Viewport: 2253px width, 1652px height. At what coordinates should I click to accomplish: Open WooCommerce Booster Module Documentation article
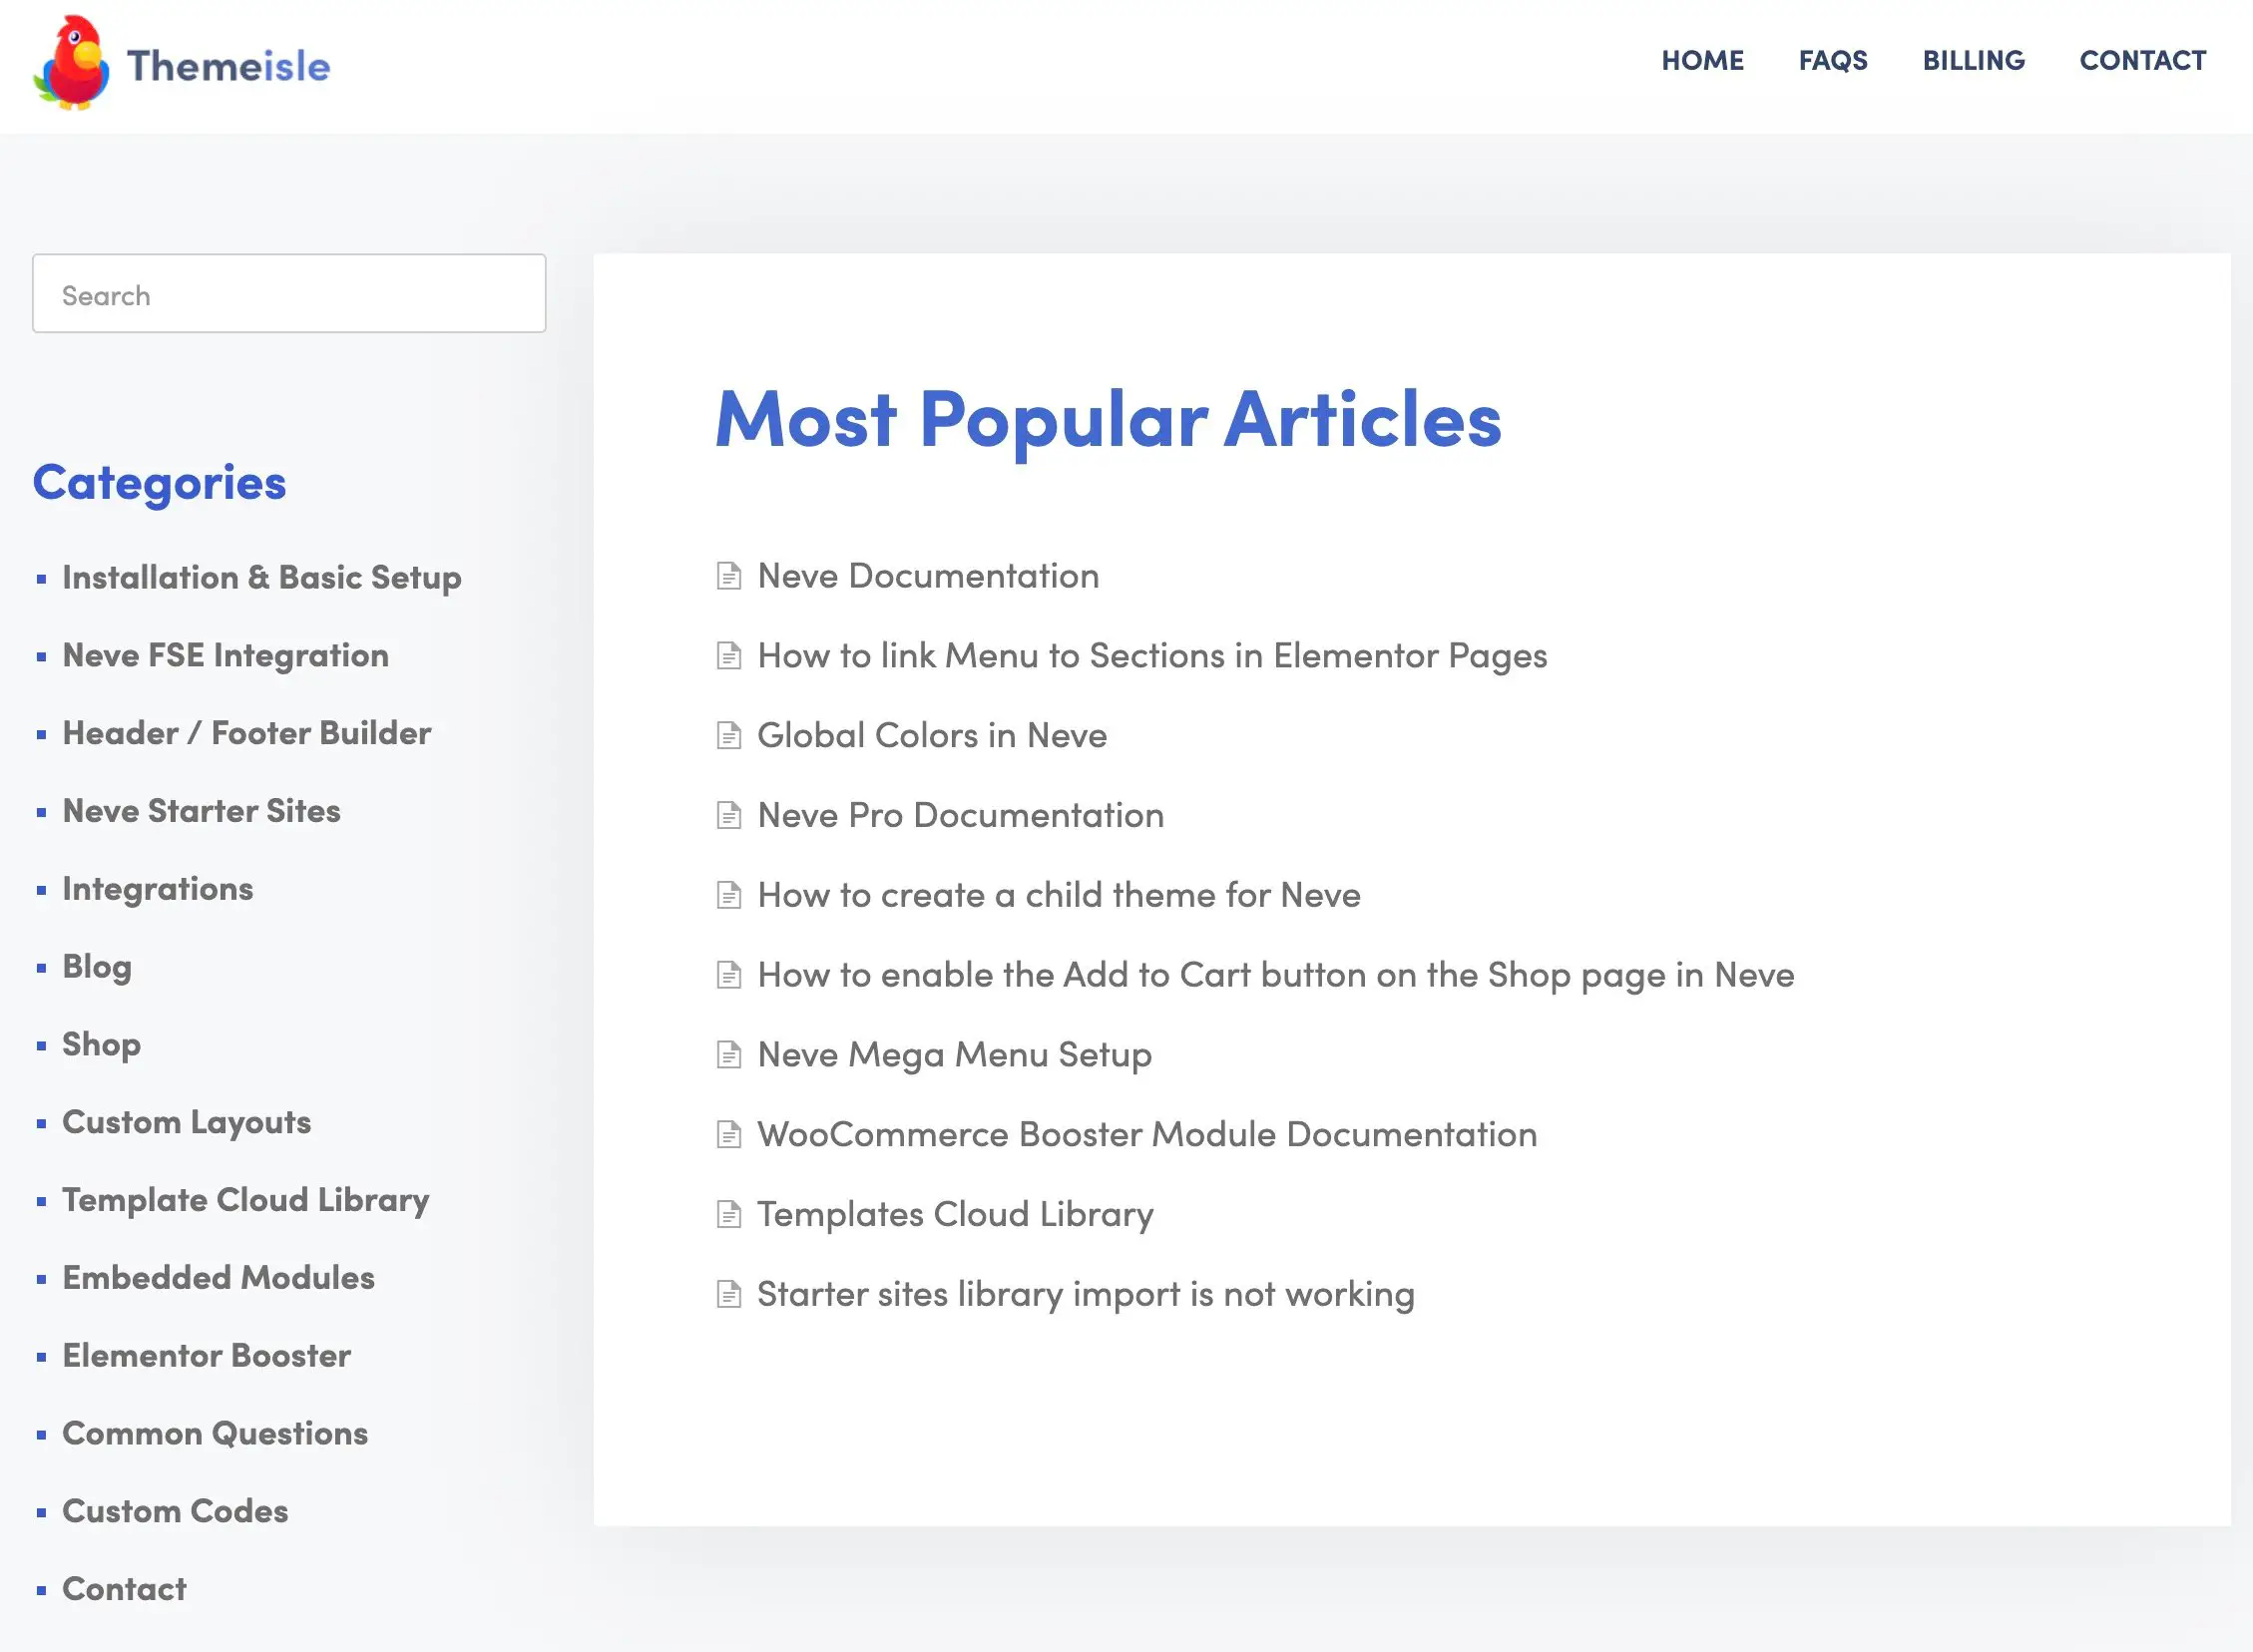click(x=1147, y=1135)
